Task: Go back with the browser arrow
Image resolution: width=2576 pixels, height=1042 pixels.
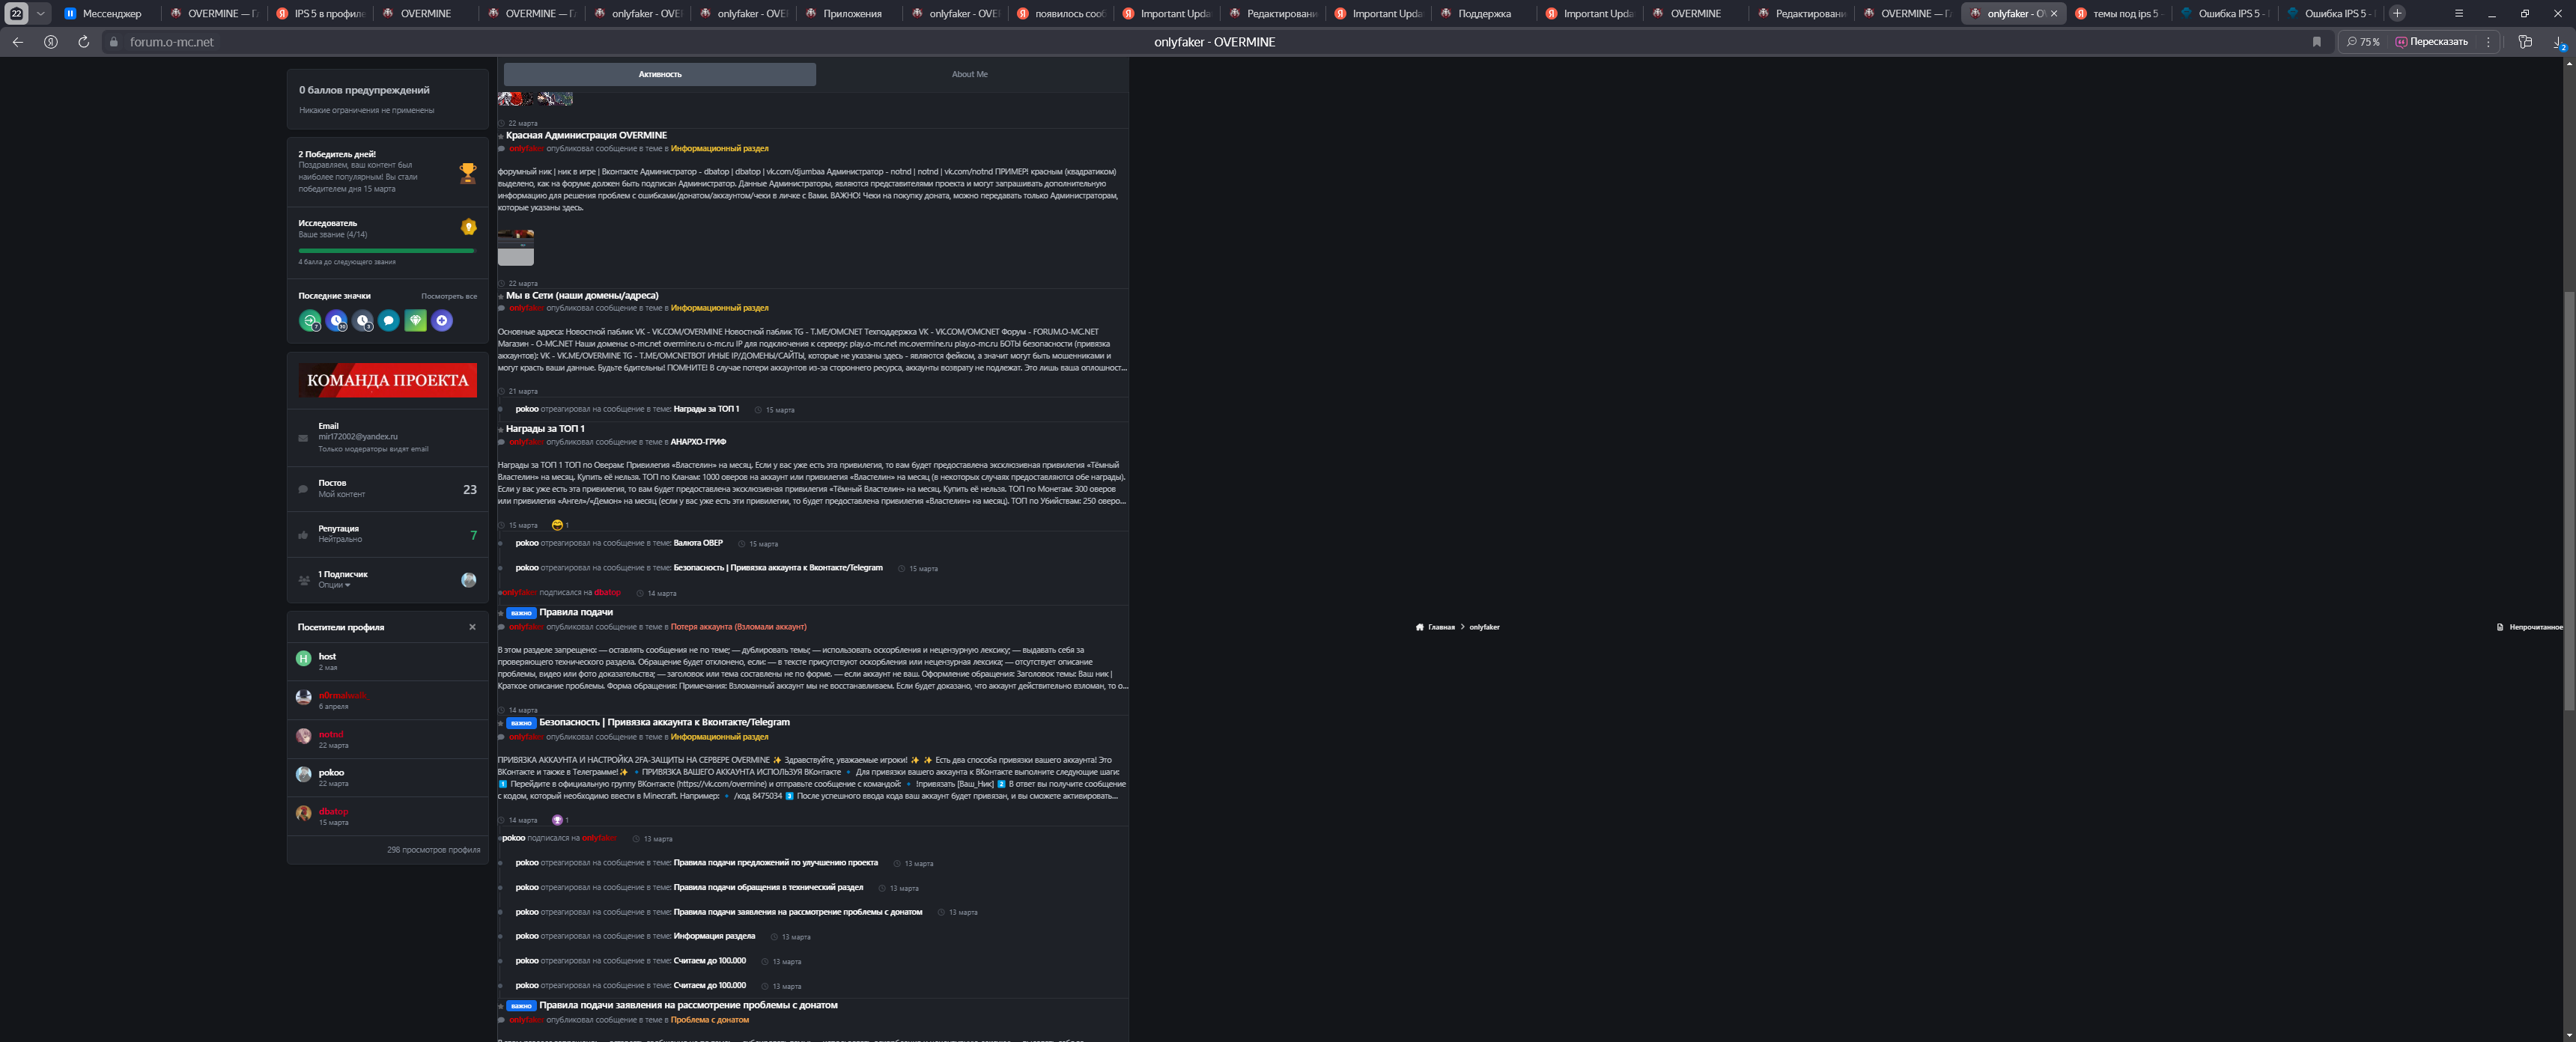Action: point(17,42)
